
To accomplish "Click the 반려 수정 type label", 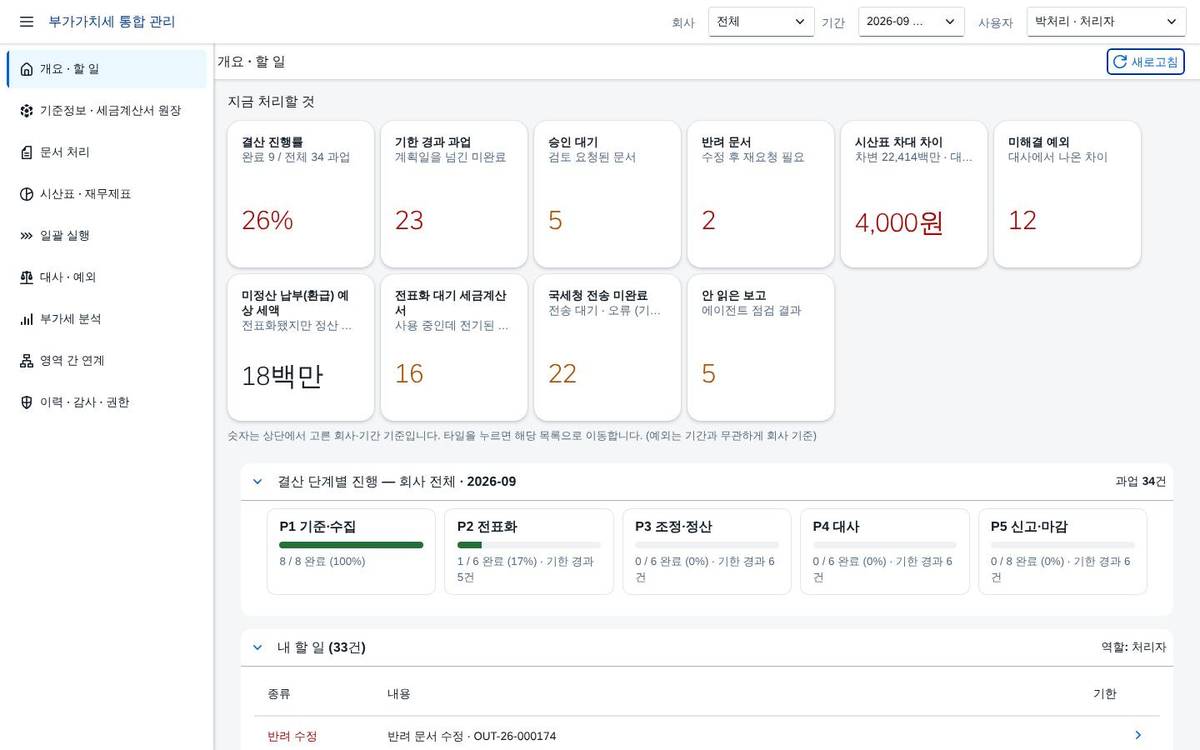I will pos(292,736).
